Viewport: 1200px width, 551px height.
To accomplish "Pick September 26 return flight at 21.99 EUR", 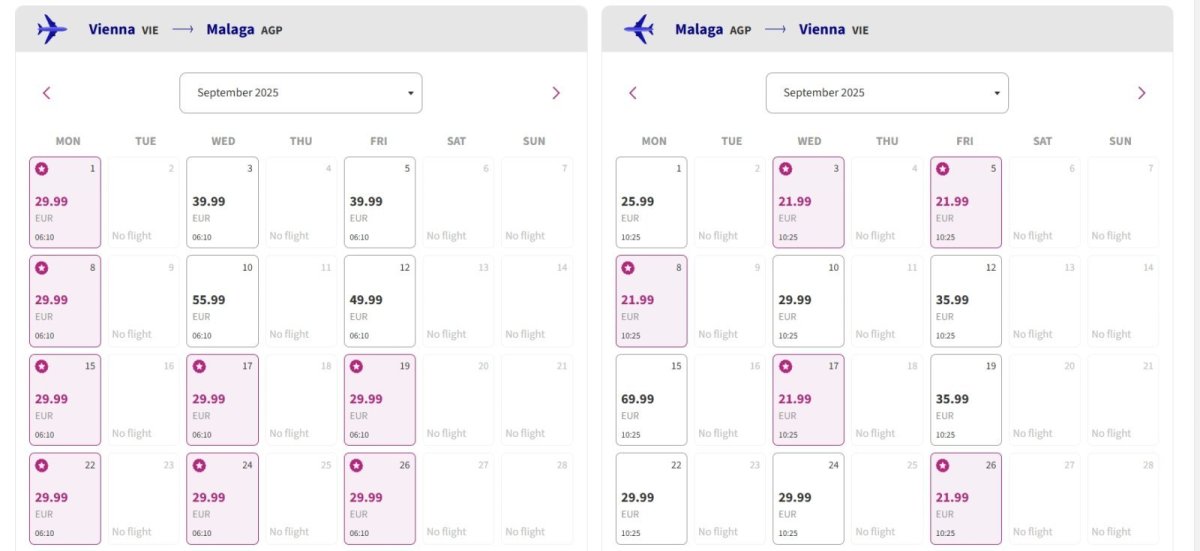I will pyautogui.click(x=965, y=498).
